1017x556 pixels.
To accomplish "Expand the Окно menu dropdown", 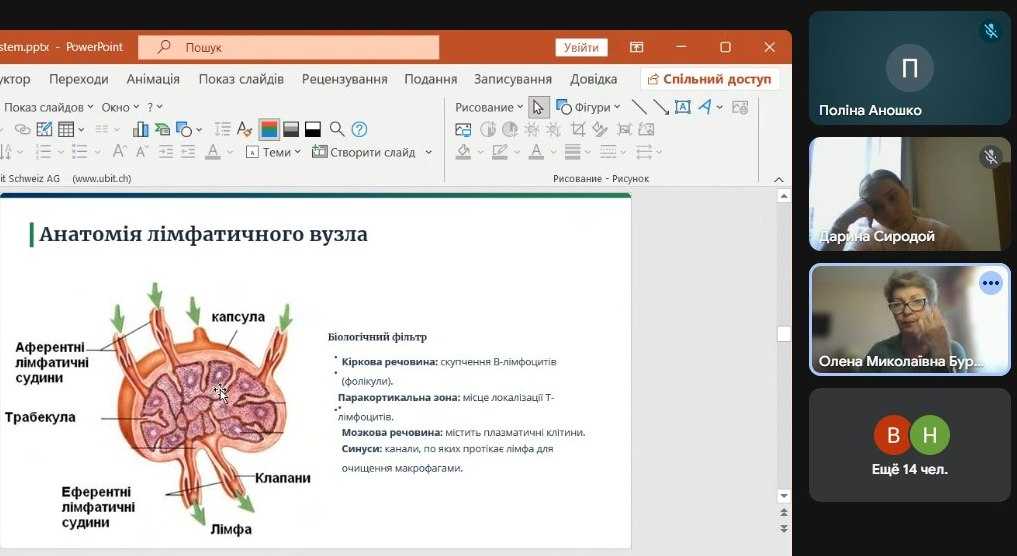I will pyautogui.click(x=120, y=107).
